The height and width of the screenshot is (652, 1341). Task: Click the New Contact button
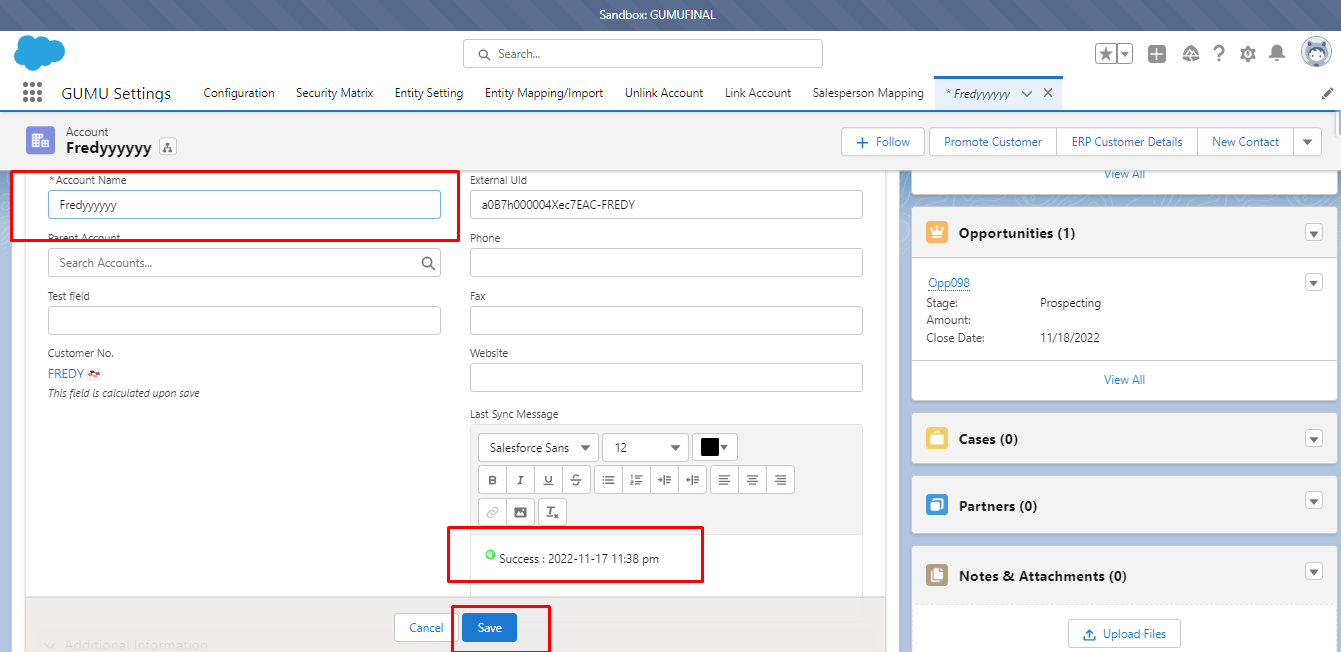(1245, 142)
